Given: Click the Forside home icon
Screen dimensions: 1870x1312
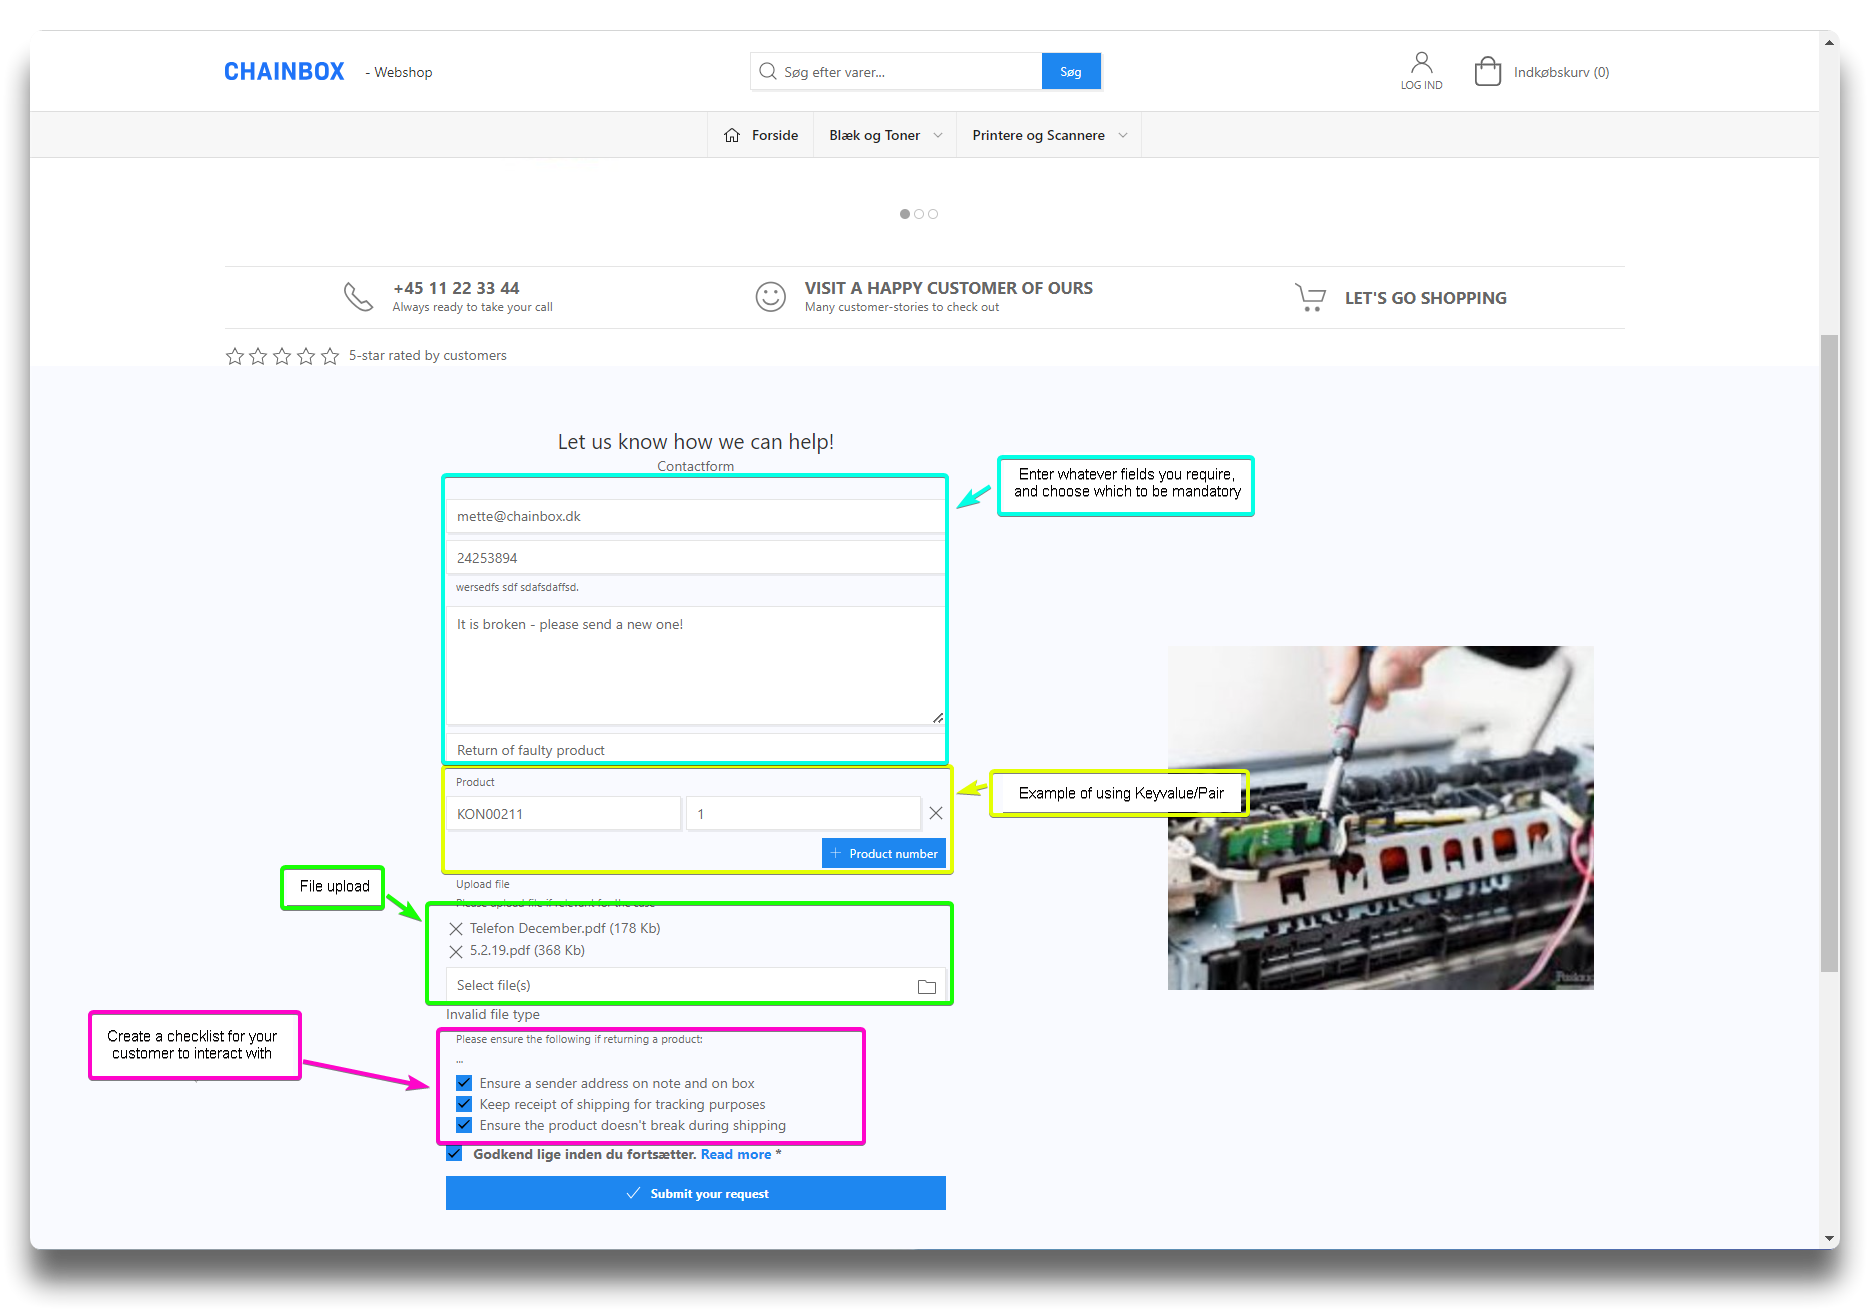Looking at the screenshot, I should tap(732, 135).
